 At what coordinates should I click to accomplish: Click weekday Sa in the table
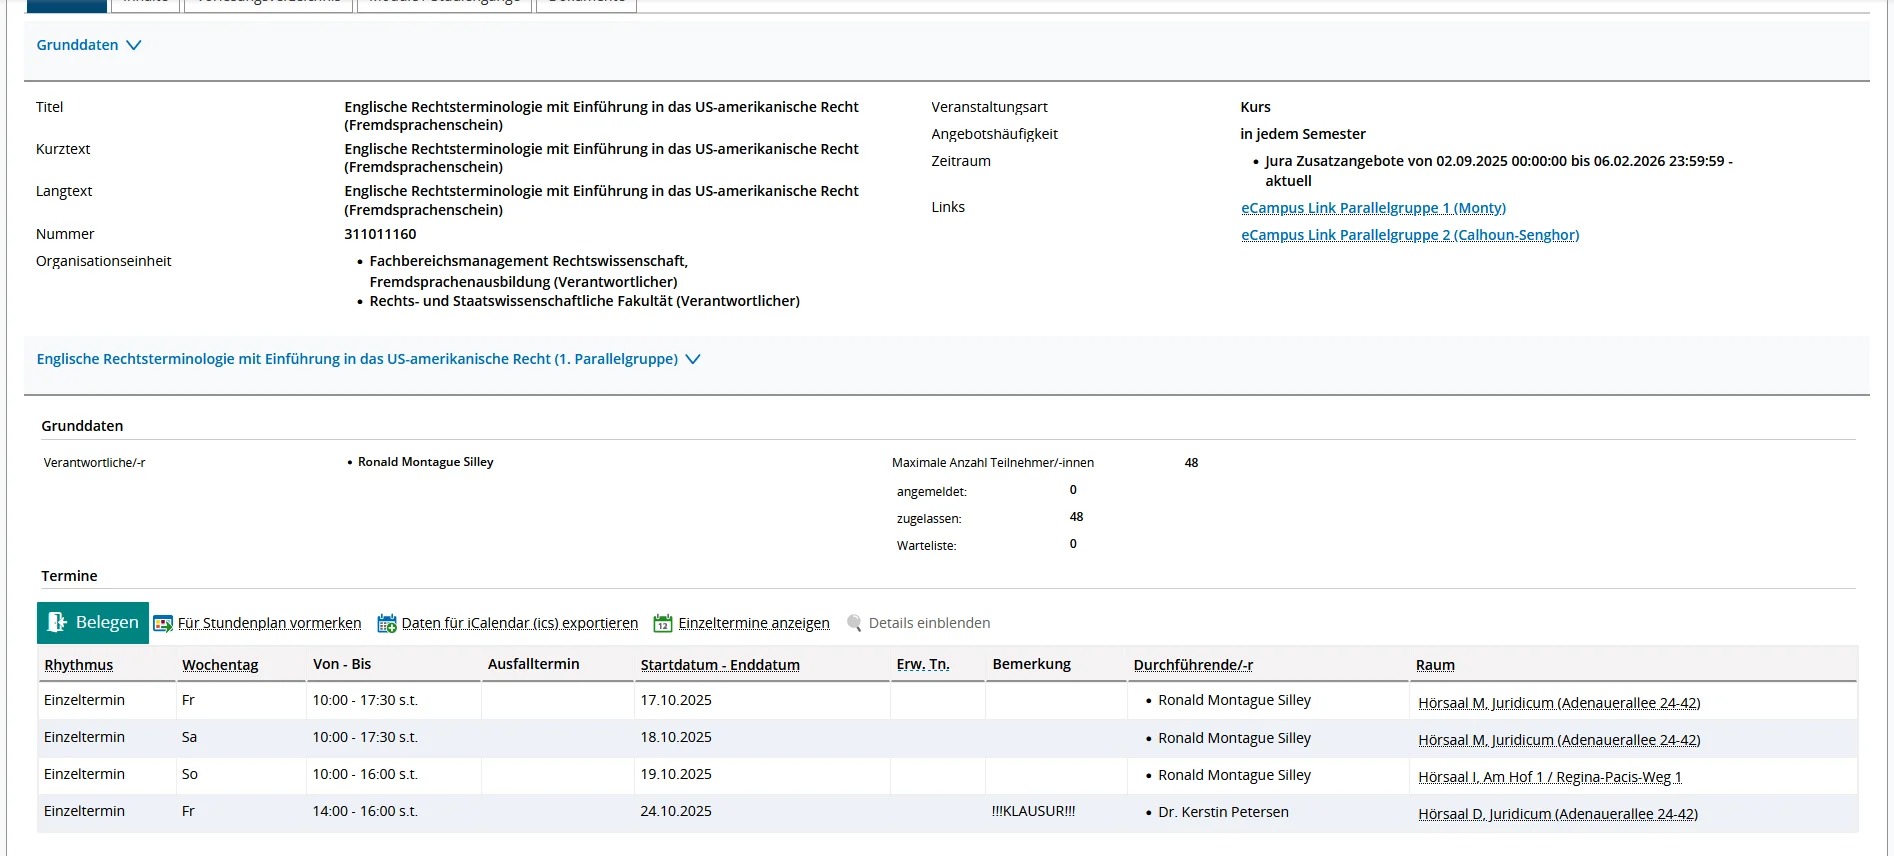pos(190,737)
